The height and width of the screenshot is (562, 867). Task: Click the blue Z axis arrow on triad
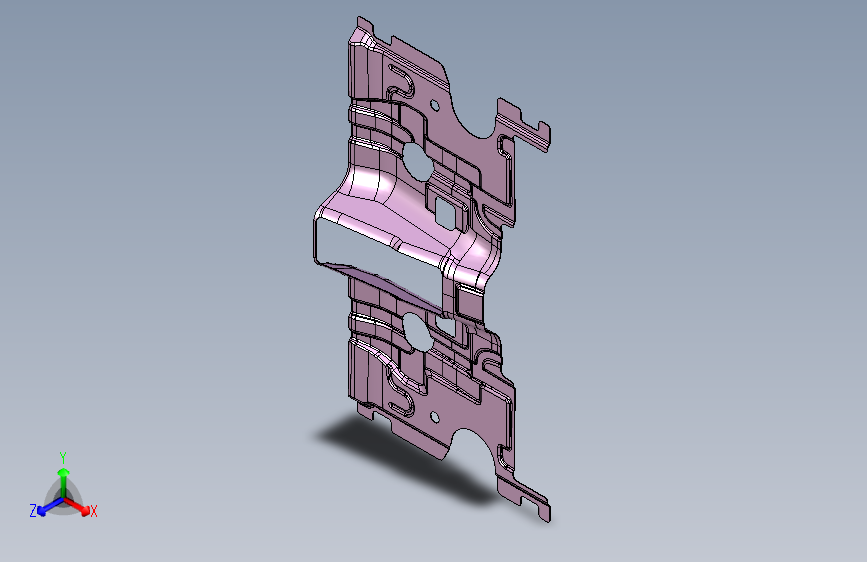click(50, 506)
